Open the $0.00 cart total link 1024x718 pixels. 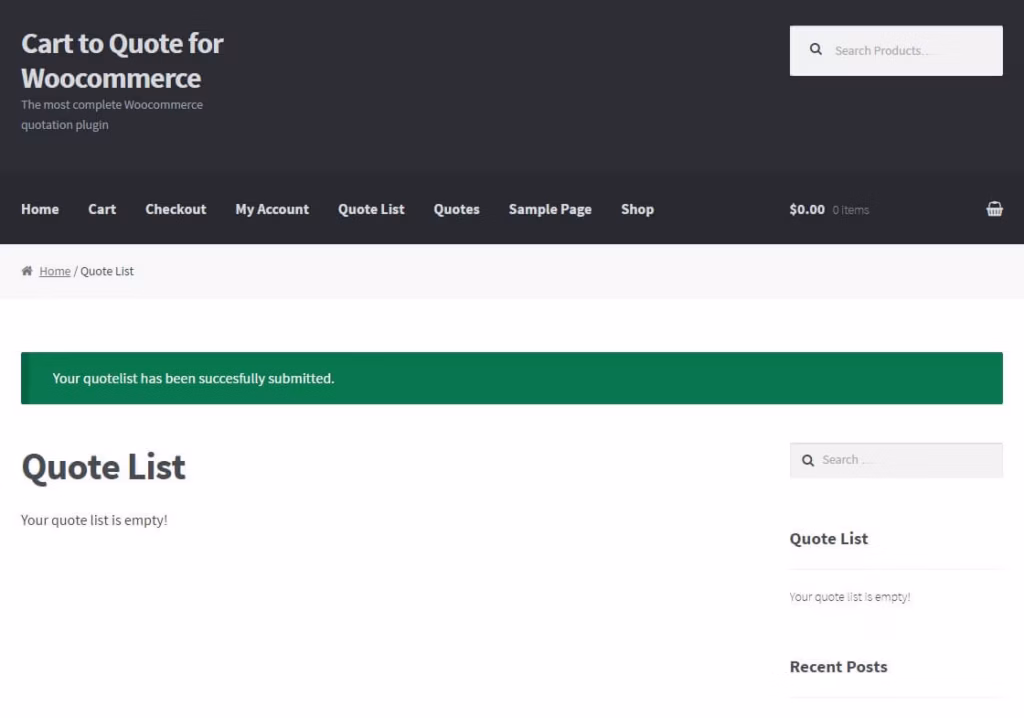[807, 209]
